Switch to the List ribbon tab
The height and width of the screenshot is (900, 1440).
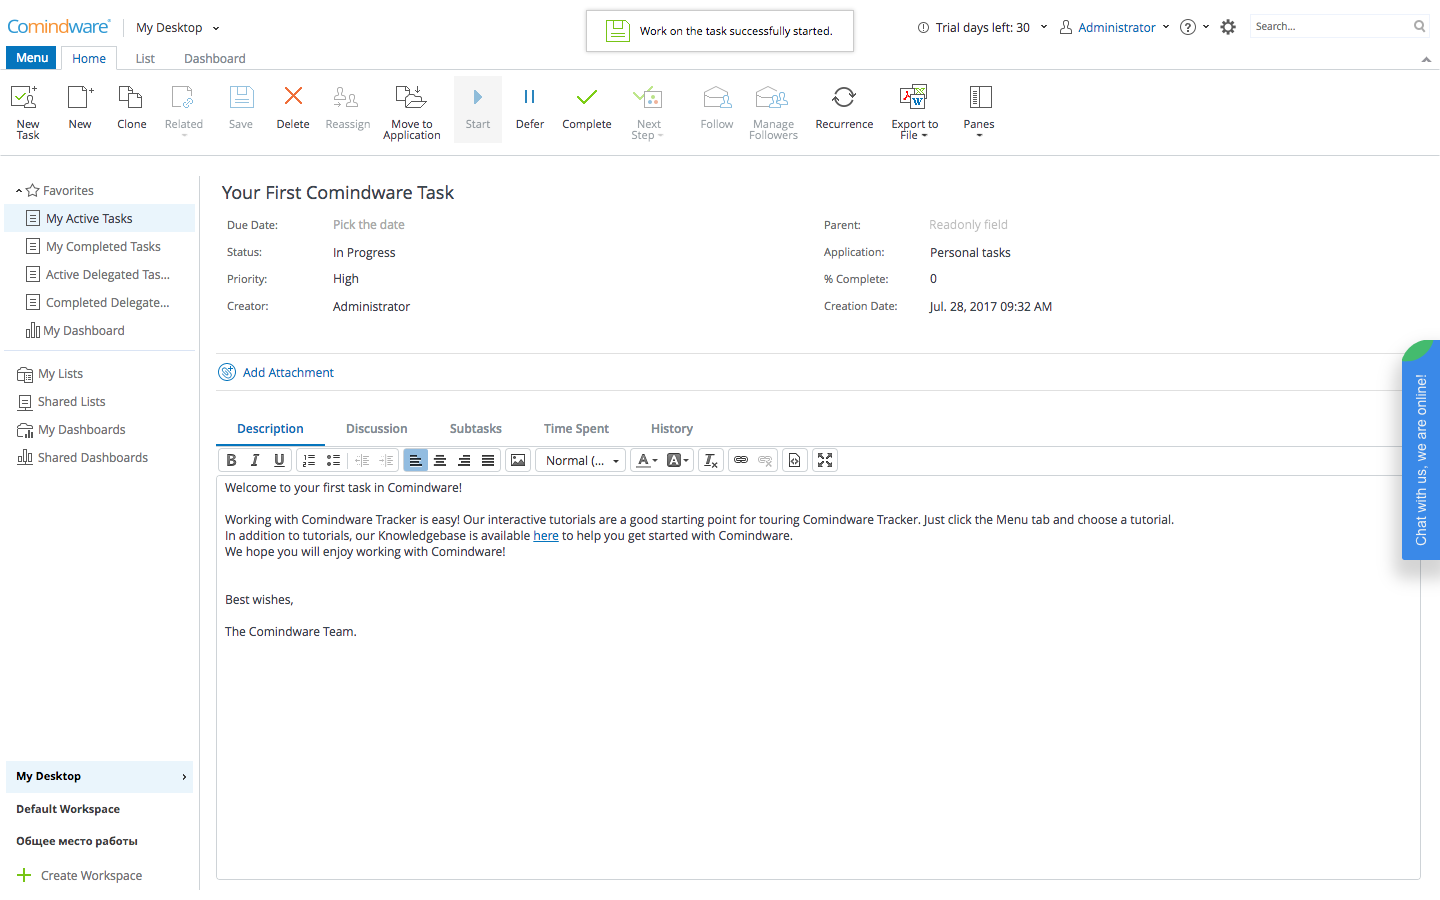(x=145, y=59)
